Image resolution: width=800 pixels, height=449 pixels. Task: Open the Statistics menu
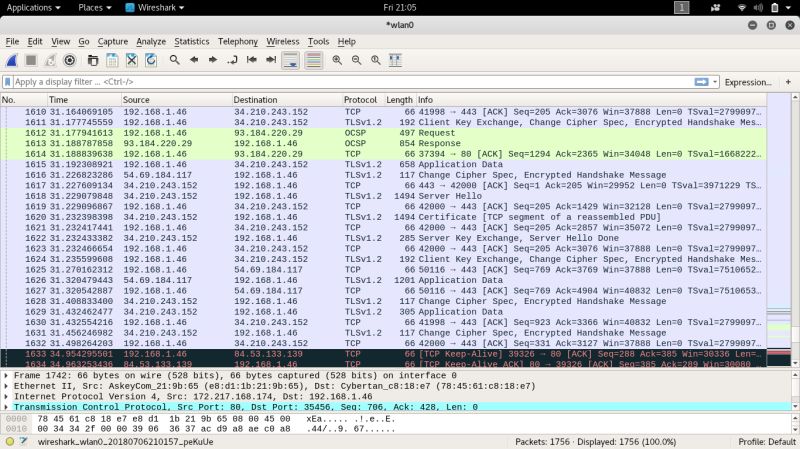tap(191, 41)
